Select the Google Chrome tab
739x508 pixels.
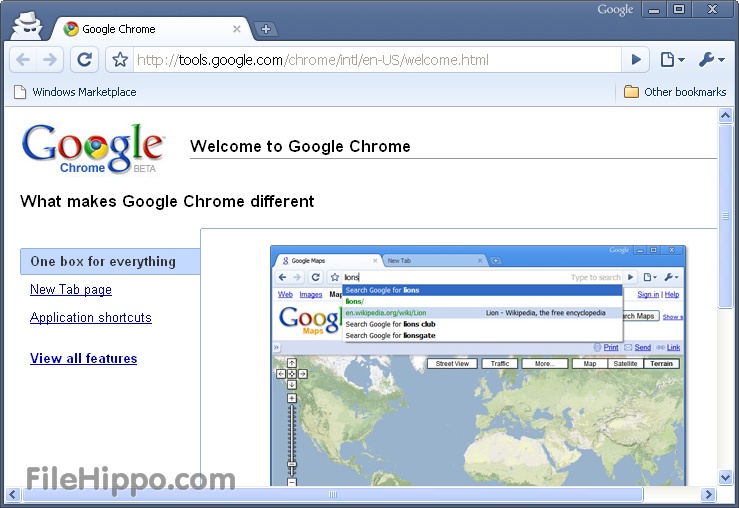tap(153, 29)
